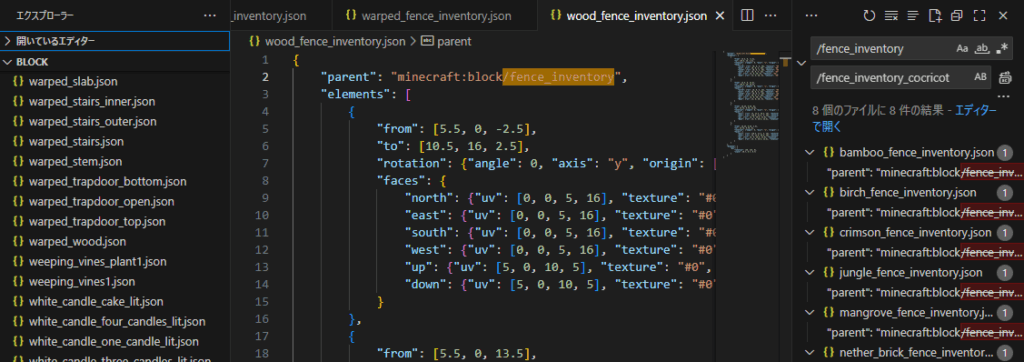Toggle match case in search
This screenshot has width=1024, height=362.
click(x=962, y=48)
